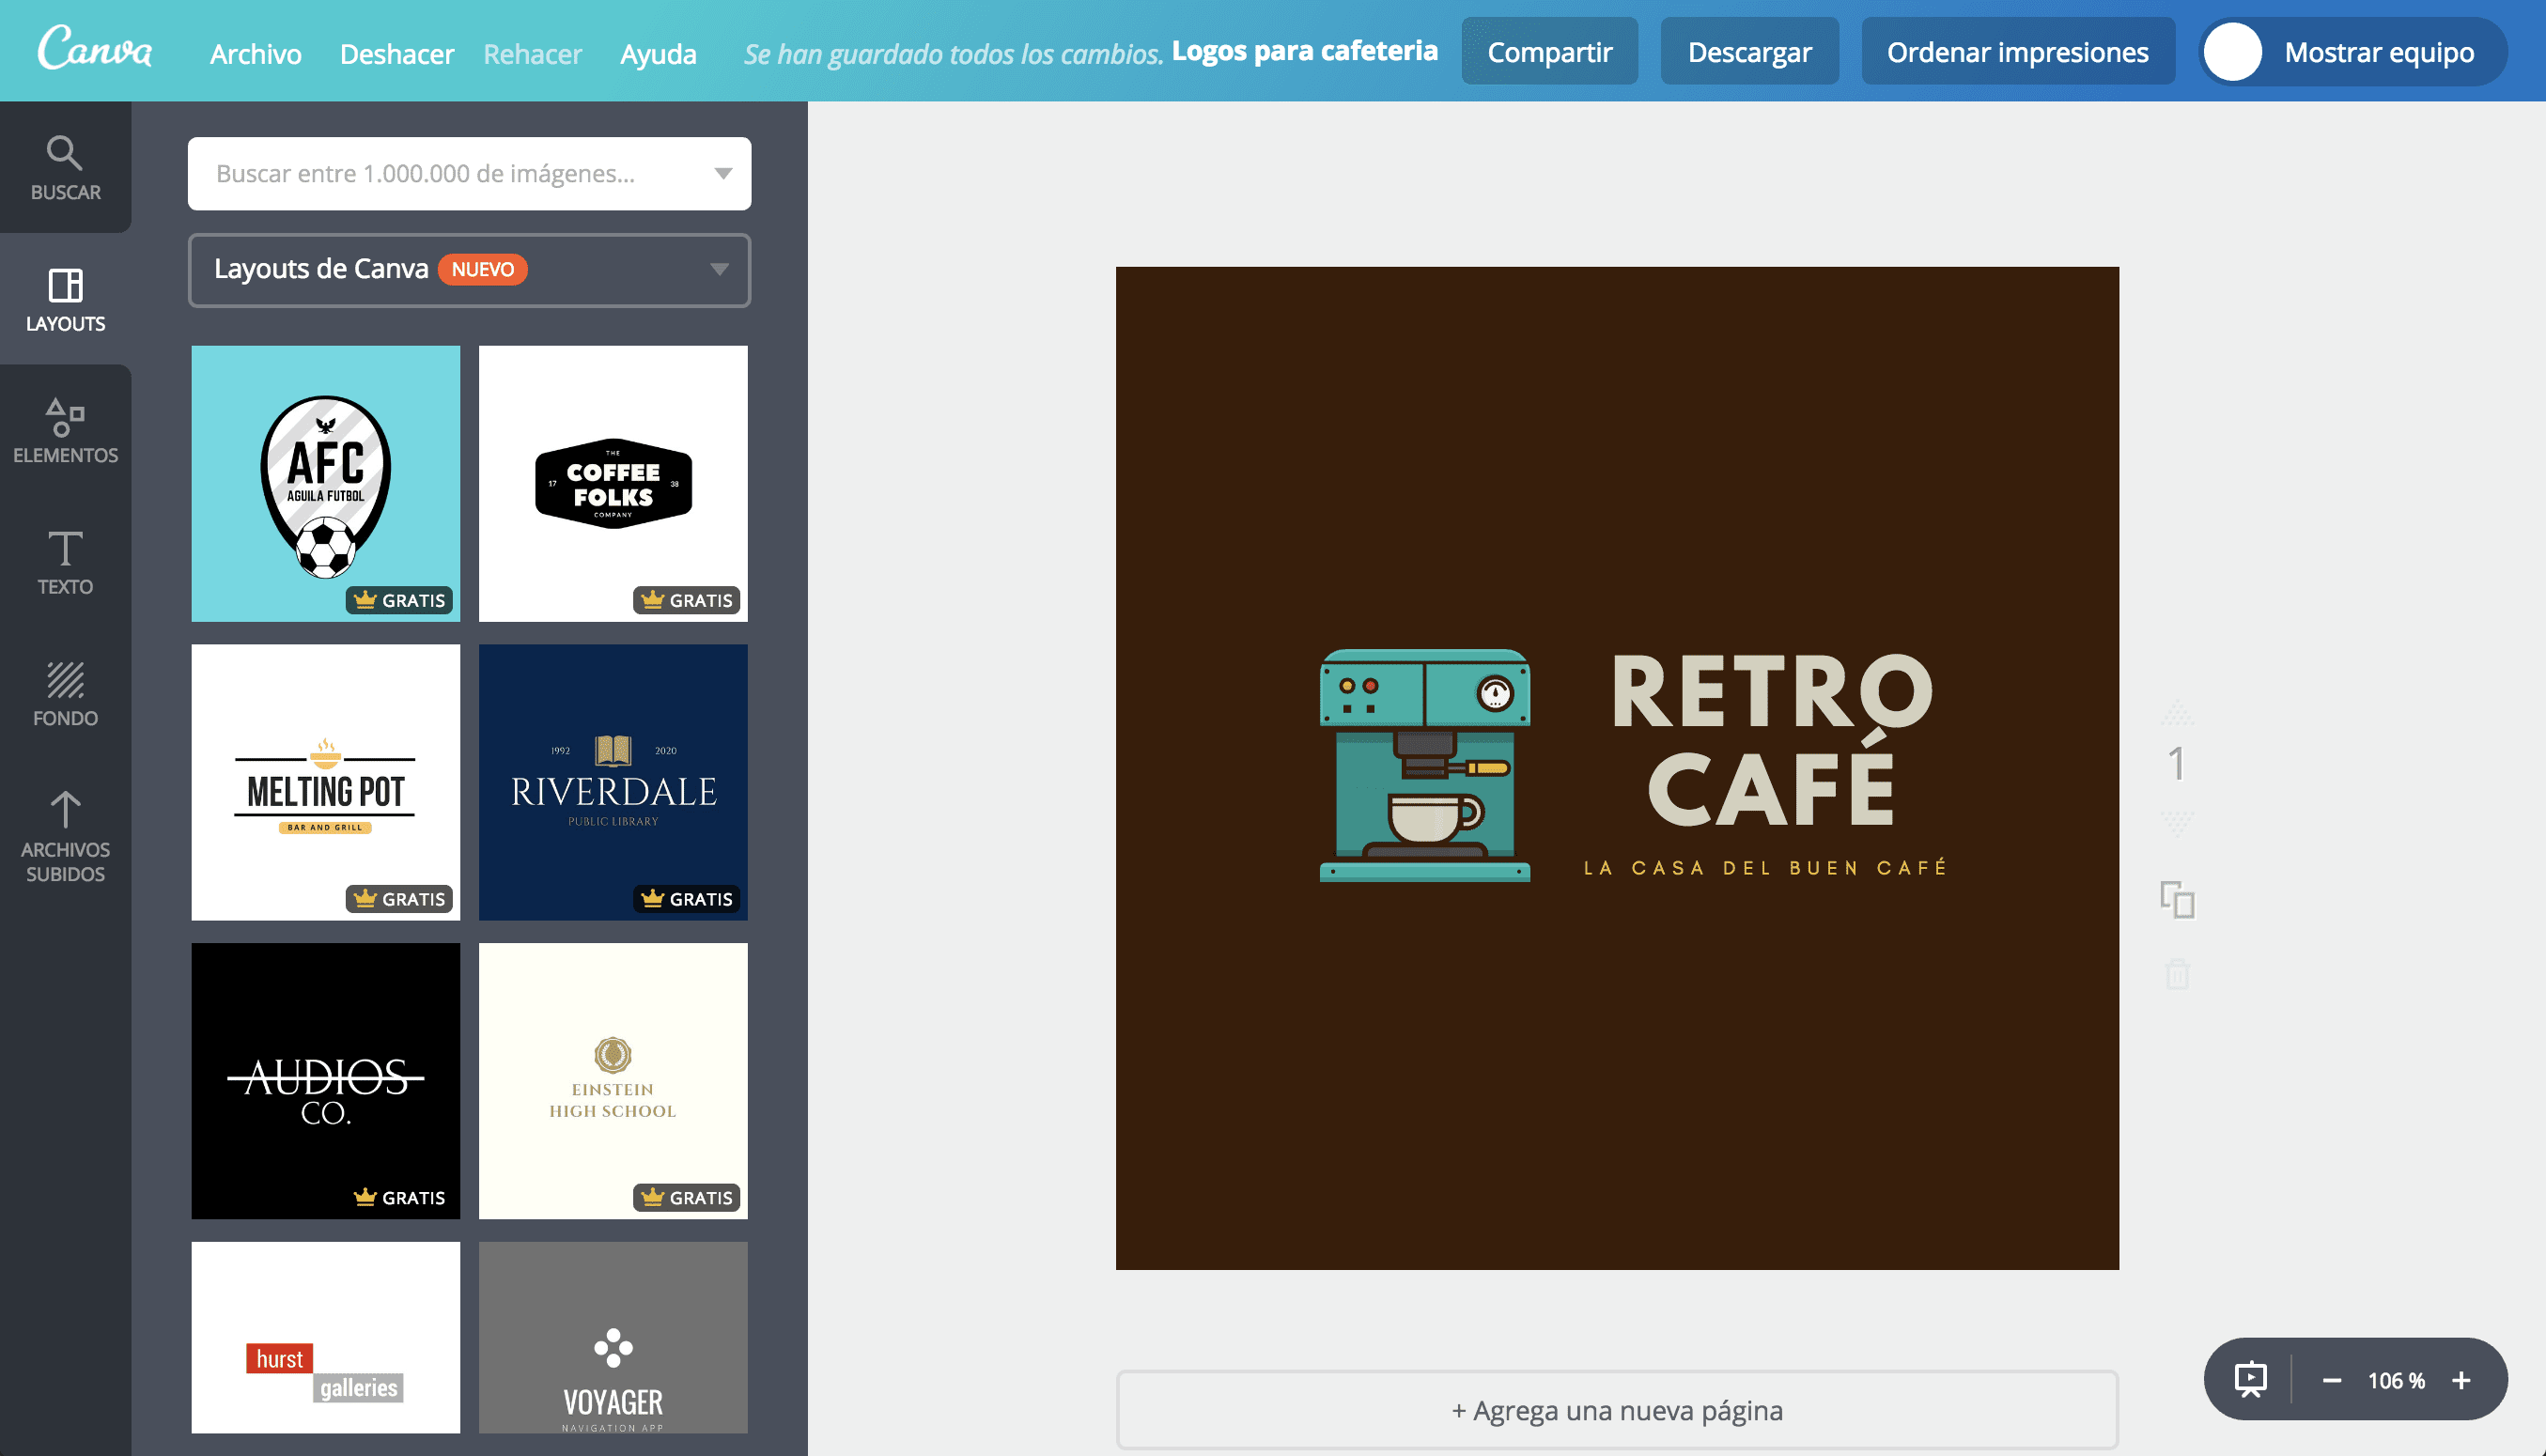Open the 106 % zoom level menu
This screenshot has height=1456, width=2546.
coord(2396,1380)
